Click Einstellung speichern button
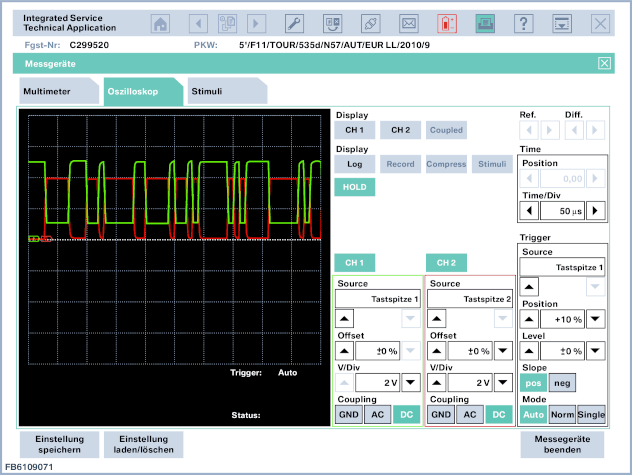This screenshot has height=475, width=632. click(59, 444)
